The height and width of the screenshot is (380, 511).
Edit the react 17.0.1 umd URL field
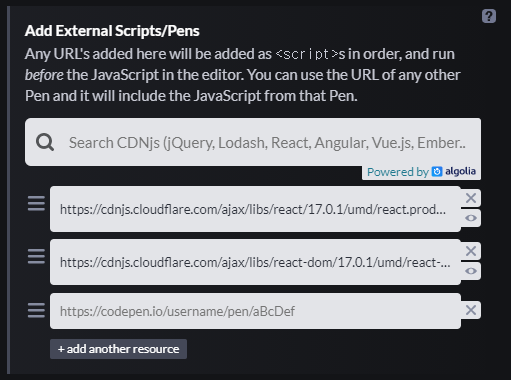click(255, 209)
